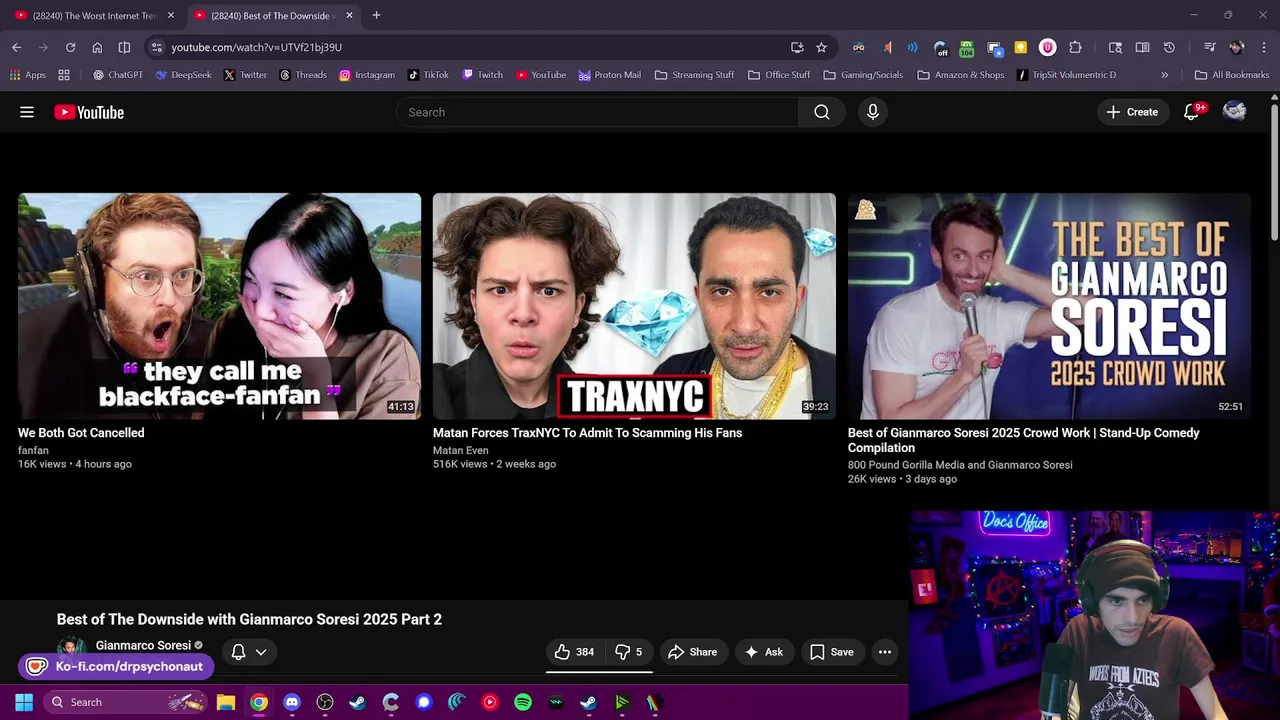1280x720 pixels.
Task: Open the fanfan channel name
Action: point(33,450)
